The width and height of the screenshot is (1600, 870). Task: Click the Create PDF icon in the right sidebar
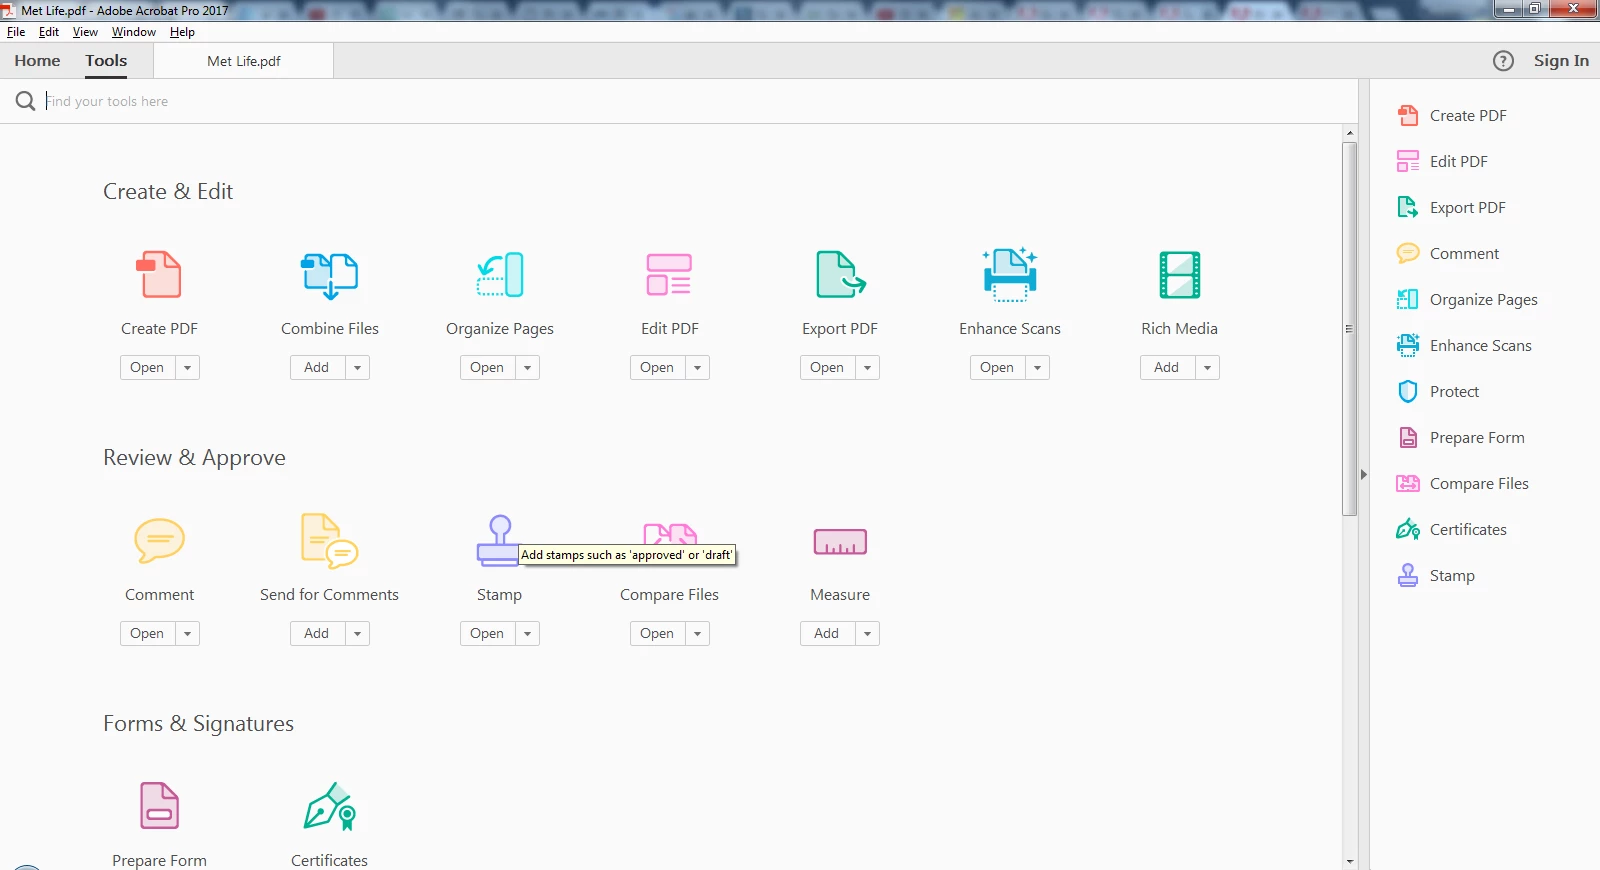(1408, 115)
